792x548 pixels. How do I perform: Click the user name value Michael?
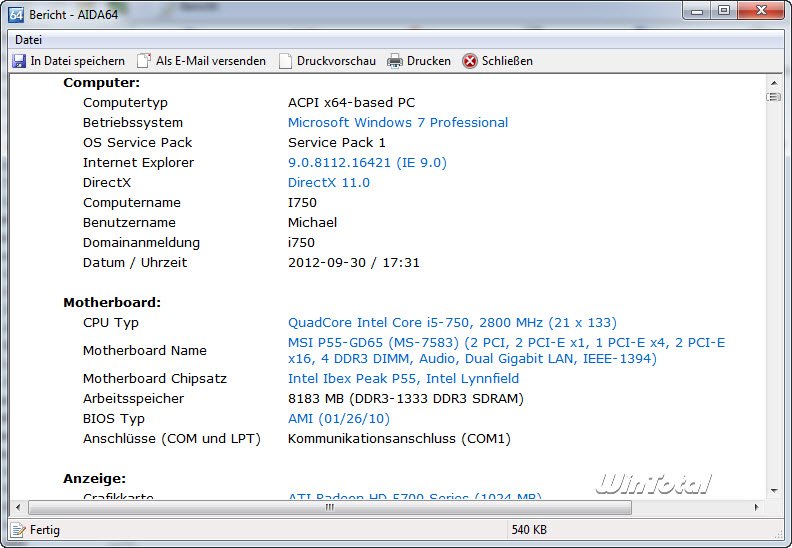(x=312, y=223)
